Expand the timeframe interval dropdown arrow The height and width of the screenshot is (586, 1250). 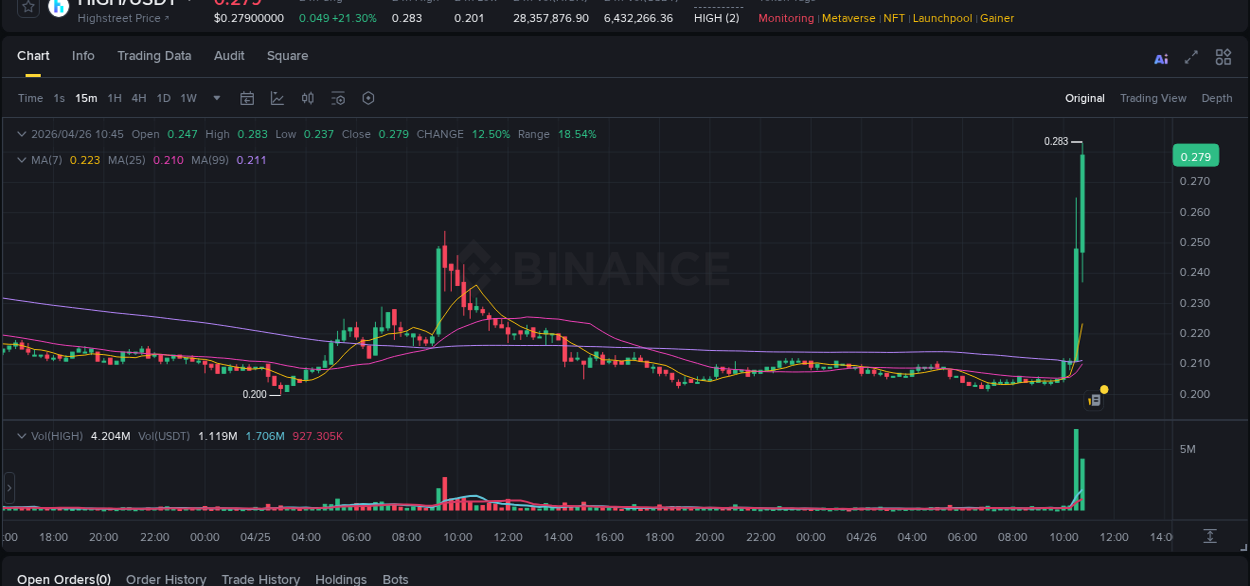216,98
